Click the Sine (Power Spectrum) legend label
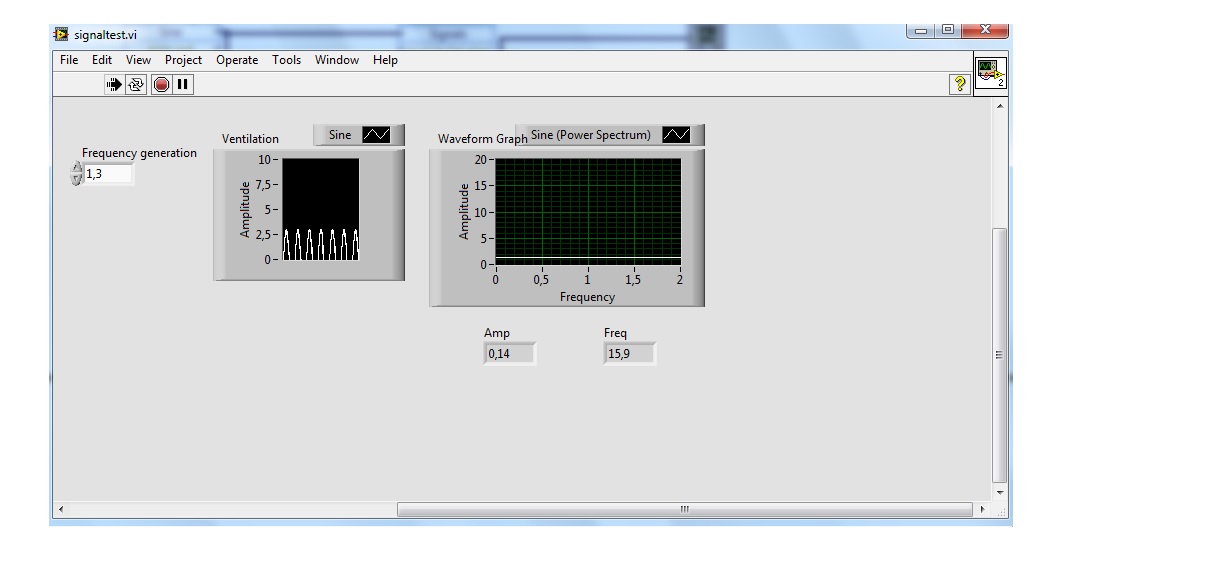The width and height of the screenshot is (1214, 582). click(x=591, y=135)
